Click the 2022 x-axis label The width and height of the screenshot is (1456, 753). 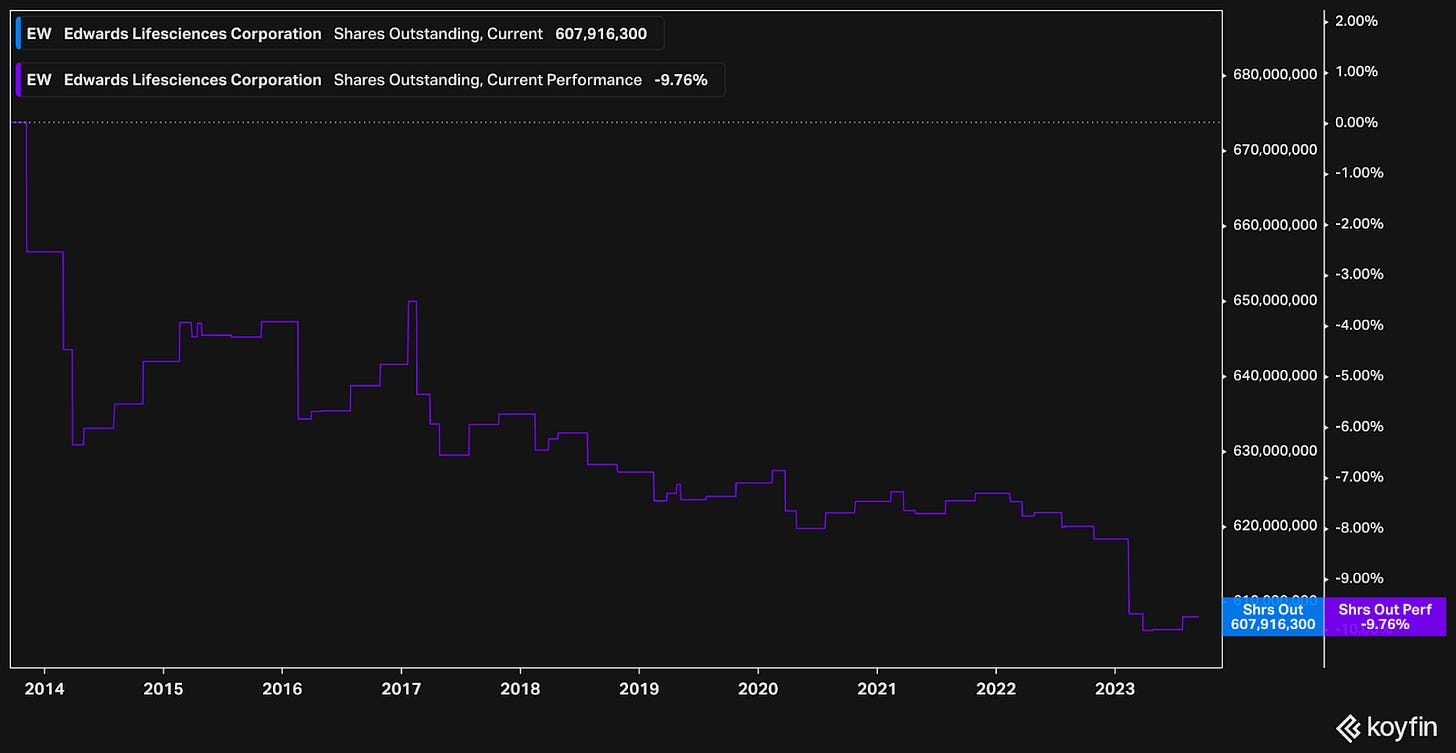[x=996, y=689]
